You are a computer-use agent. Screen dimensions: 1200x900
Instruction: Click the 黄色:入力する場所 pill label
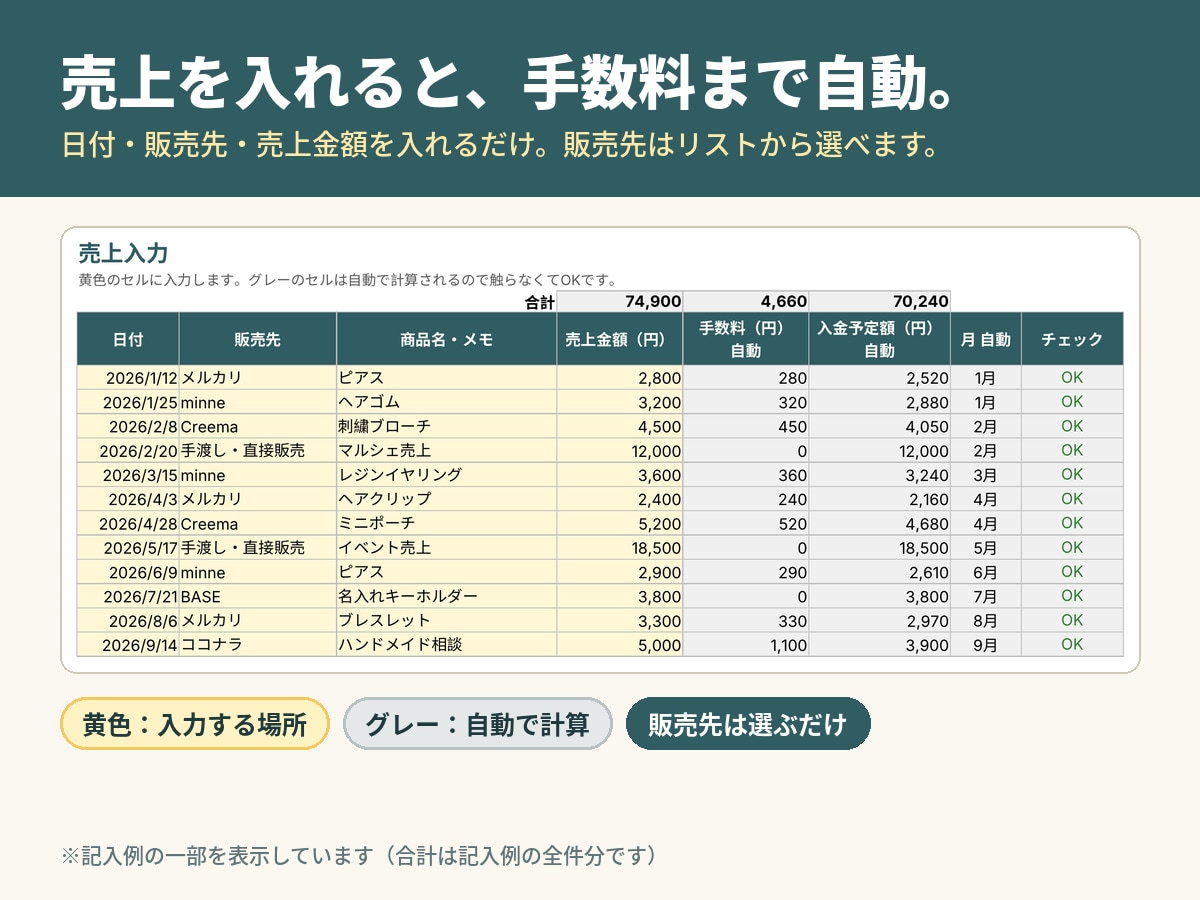click(x=195, y=724)
